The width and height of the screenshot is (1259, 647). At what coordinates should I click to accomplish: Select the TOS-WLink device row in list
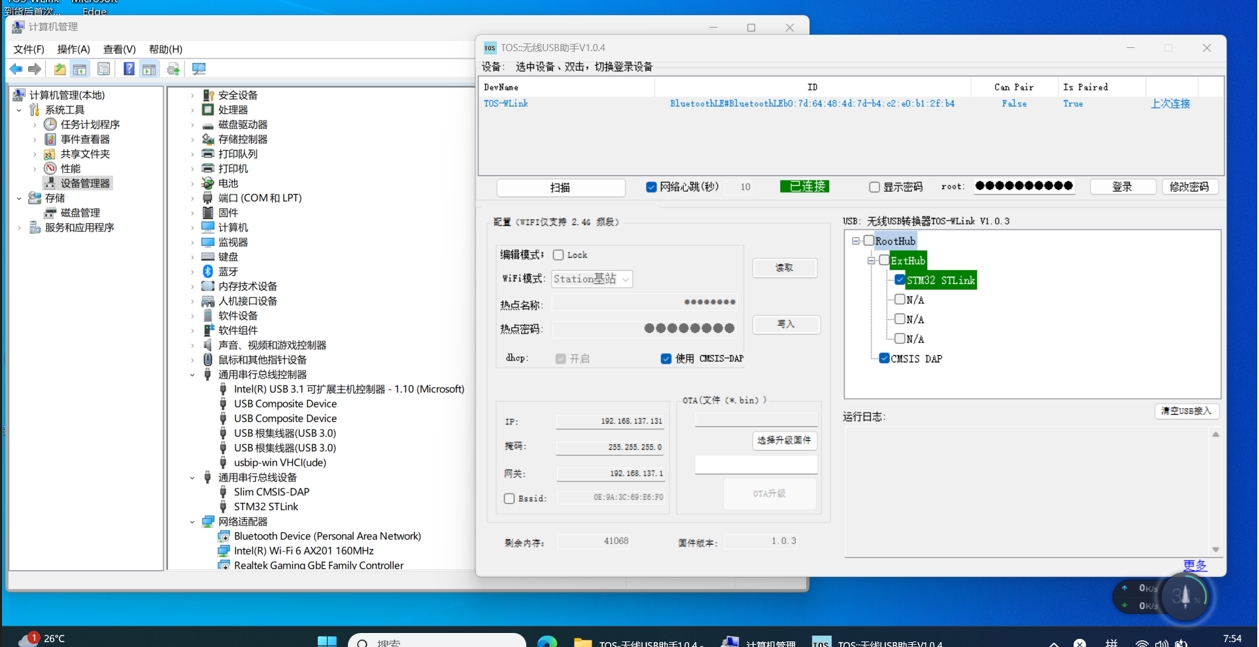pos(851,104)
